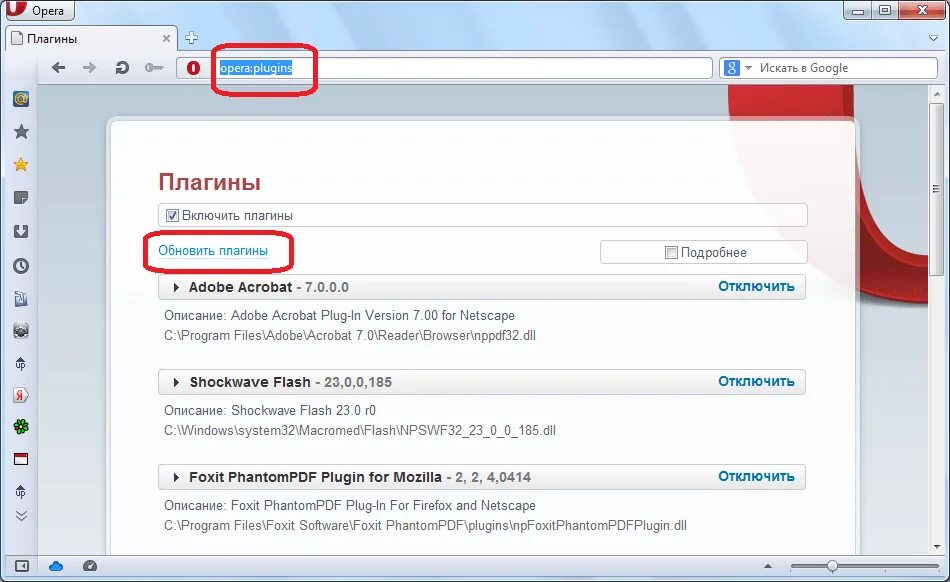This screenshot has width=950, height=582.
Task: Click the zoom slider handle
Action: (832, 566)
